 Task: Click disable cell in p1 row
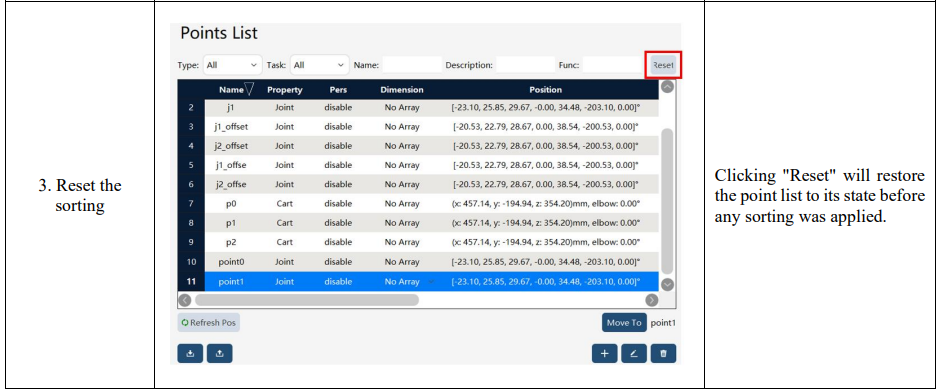click(x=338, y=223)
